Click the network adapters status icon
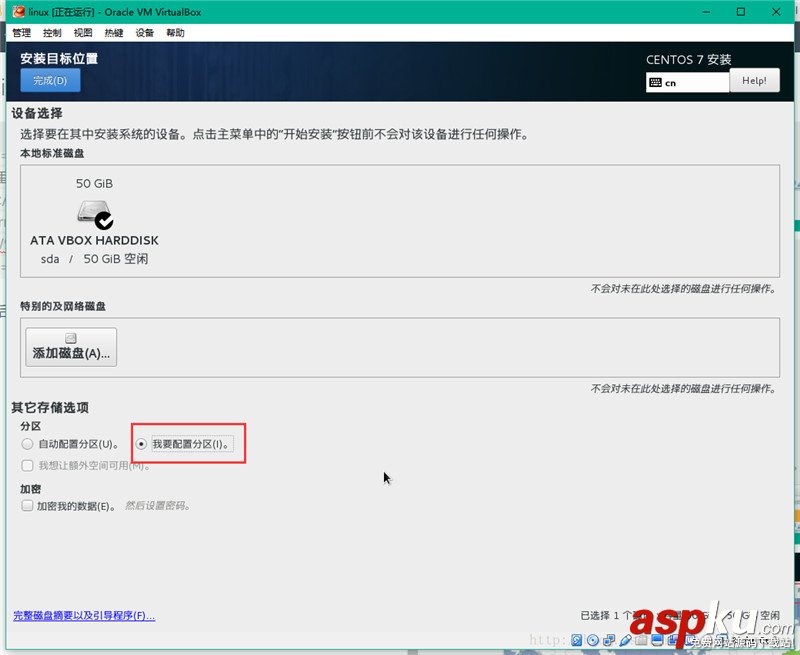This screenshot has height=655, width=800. point(609,640)
